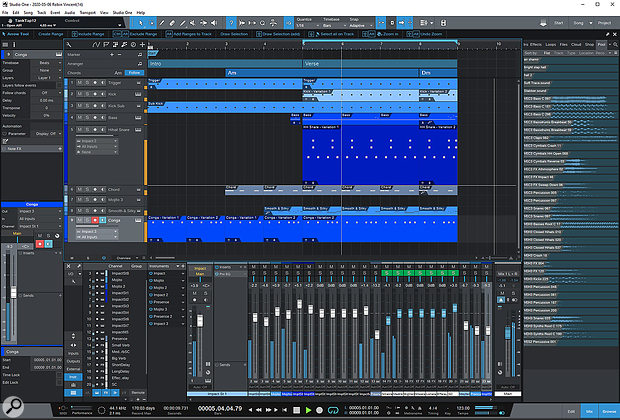620x420 pixels.
Task: Click the Verse arranger section
Action: [x=380, y=63]
